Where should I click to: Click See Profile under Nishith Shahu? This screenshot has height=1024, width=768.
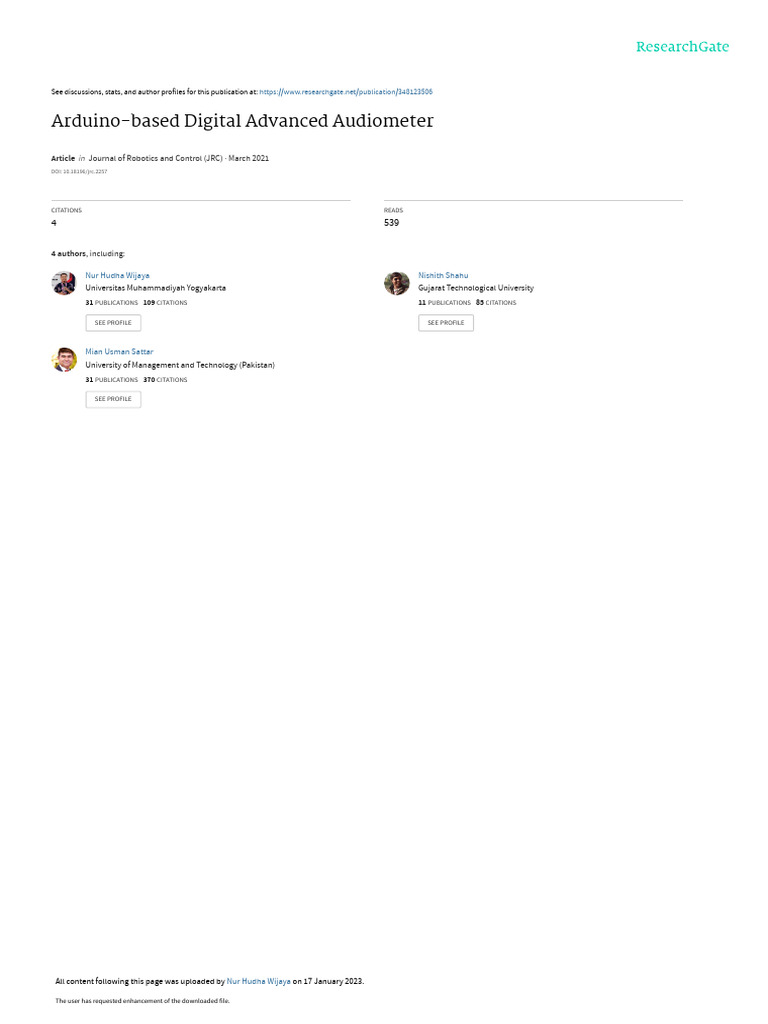coord(446,323)
